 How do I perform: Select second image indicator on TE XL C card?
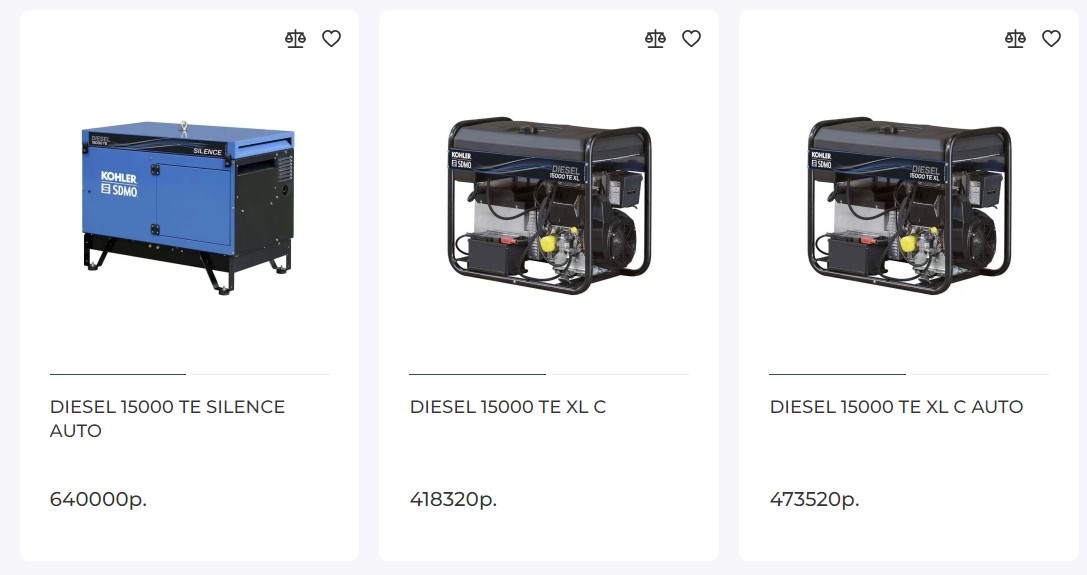(x=621, y=374)
